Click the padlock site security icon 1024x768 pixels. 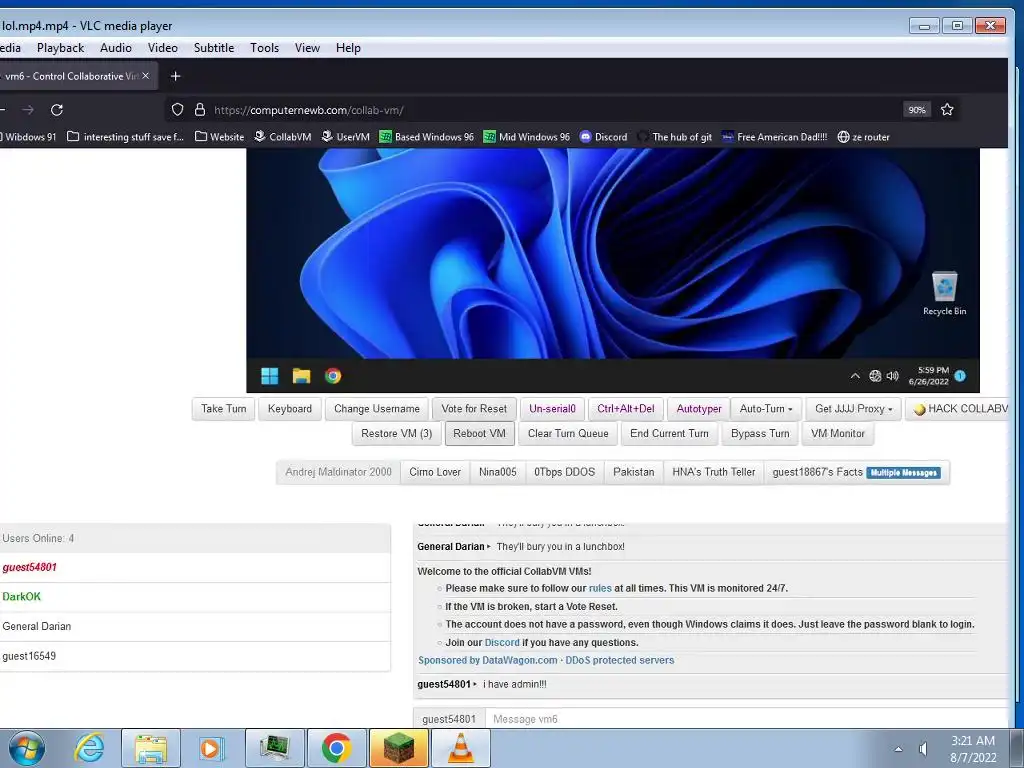coord(200,110)
